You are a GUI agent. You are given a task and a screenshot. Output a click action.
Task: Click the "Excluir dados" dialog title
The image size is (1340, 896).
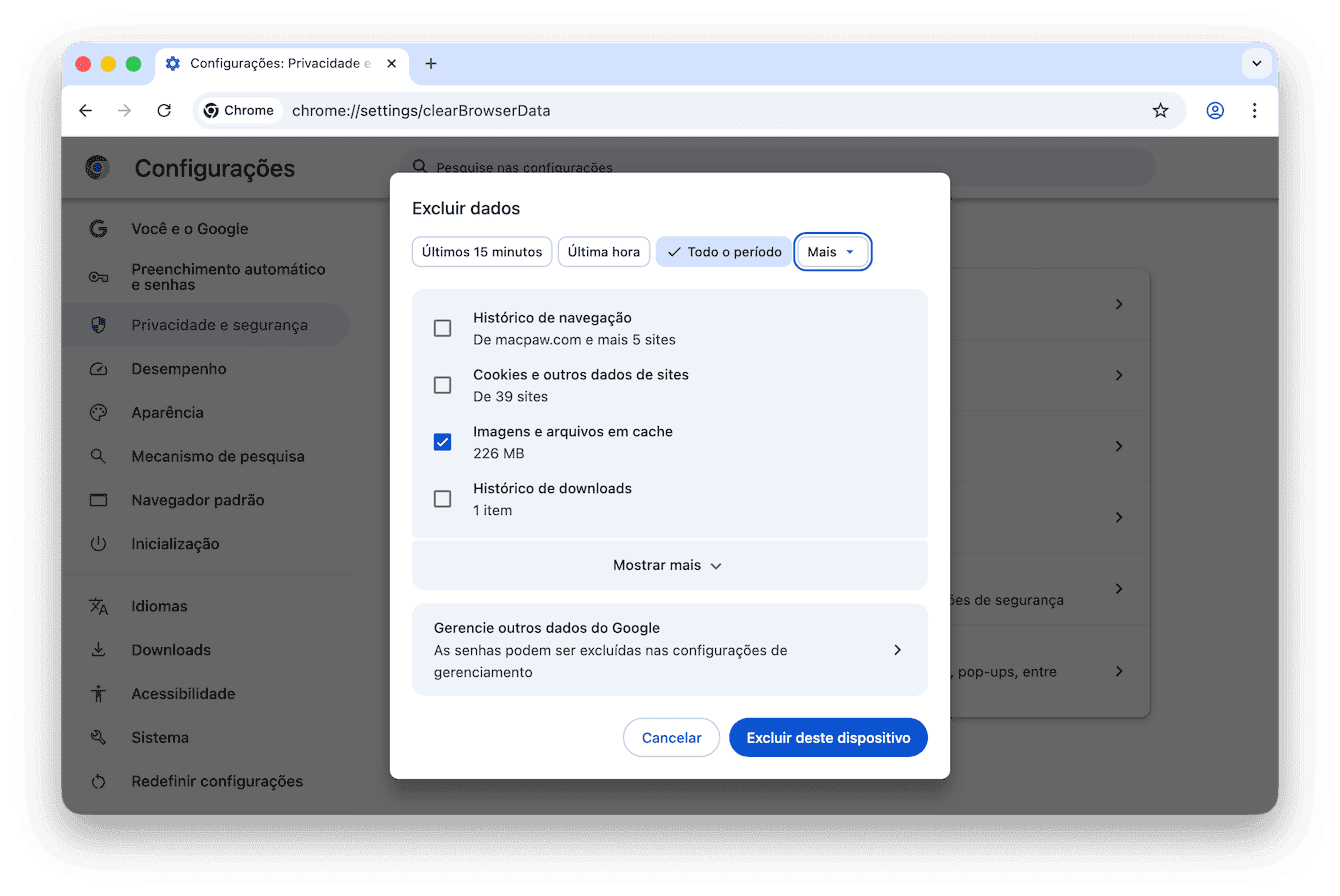point(466,209)
